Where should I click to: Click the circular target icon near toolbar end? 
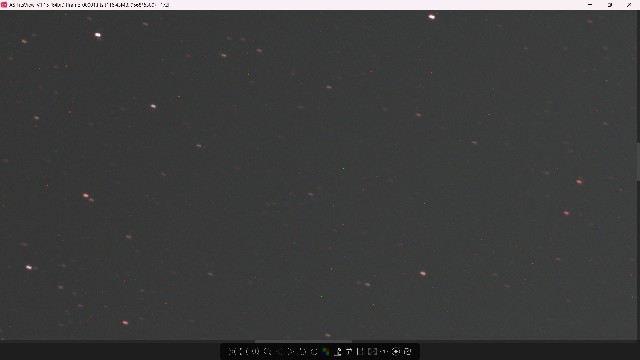[396, 351]
